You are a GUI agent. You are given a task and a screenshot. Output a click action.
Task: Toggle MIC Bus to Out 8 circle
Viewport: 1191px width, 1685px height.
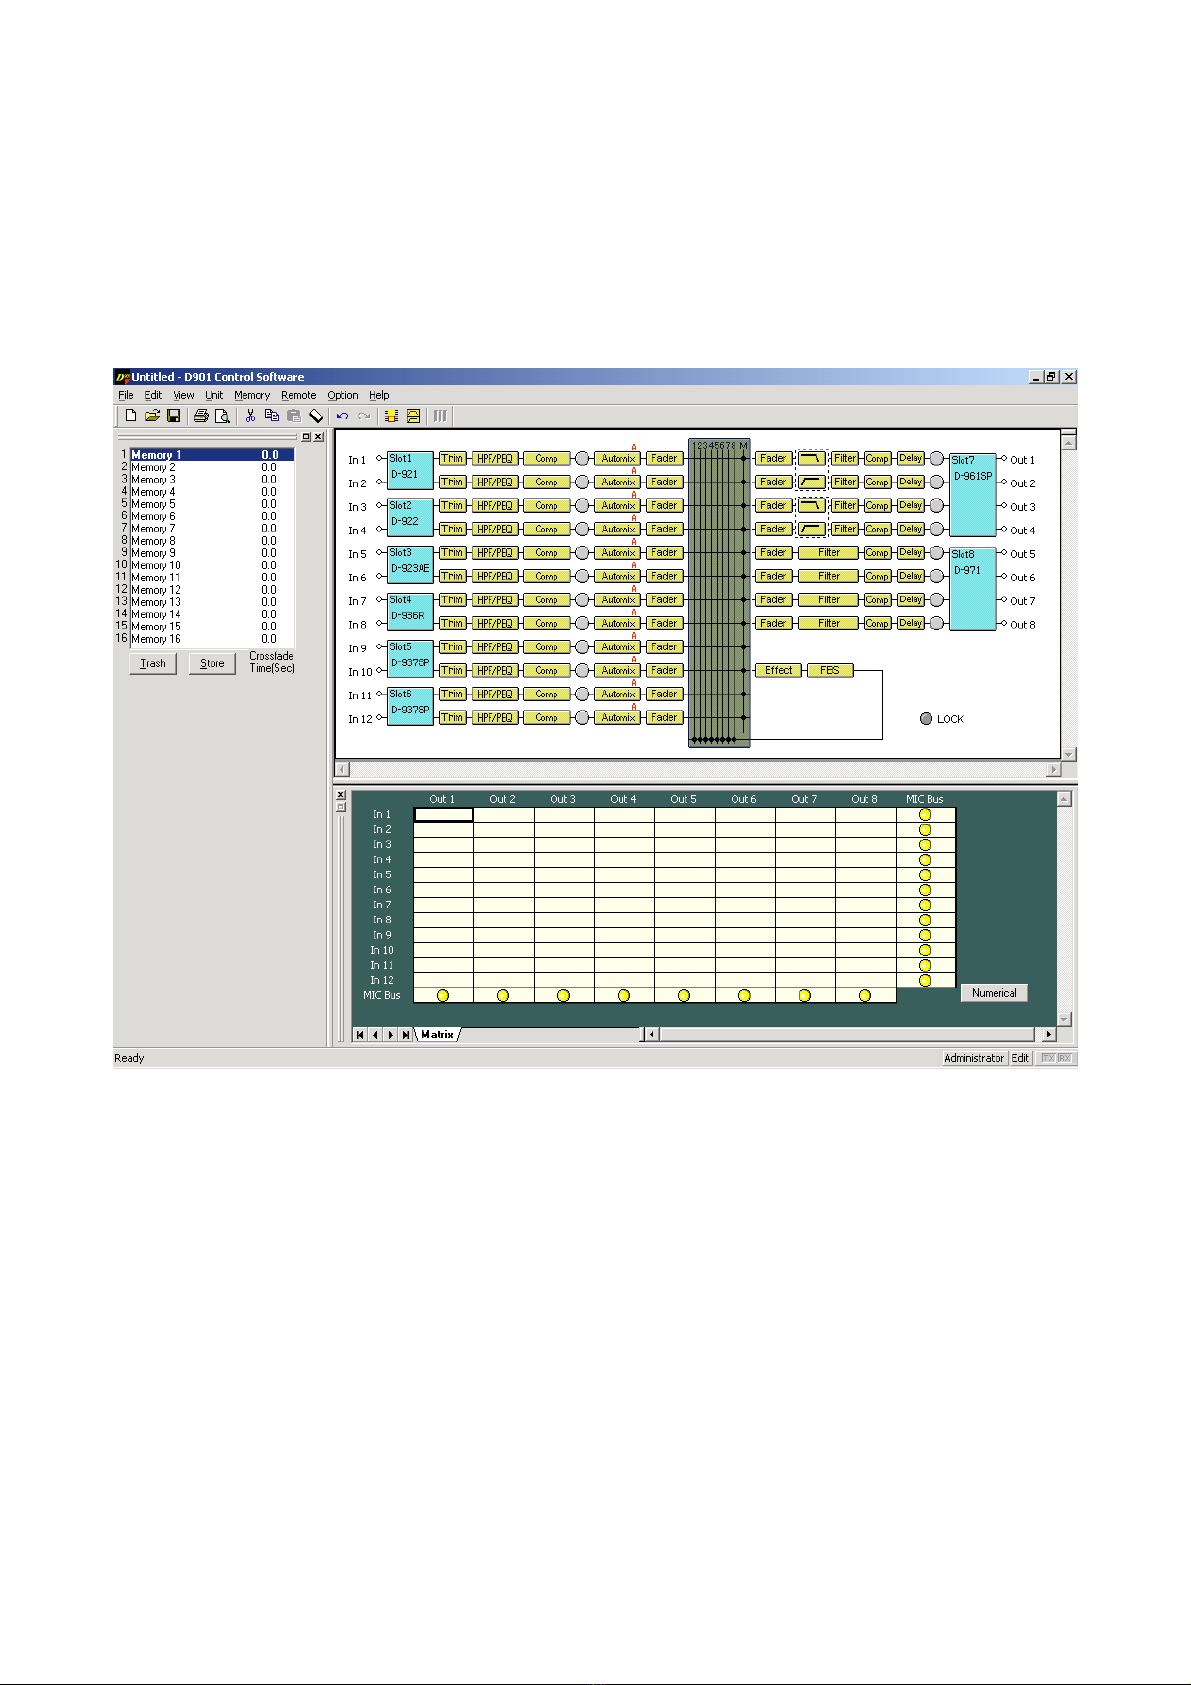point(865,995)
